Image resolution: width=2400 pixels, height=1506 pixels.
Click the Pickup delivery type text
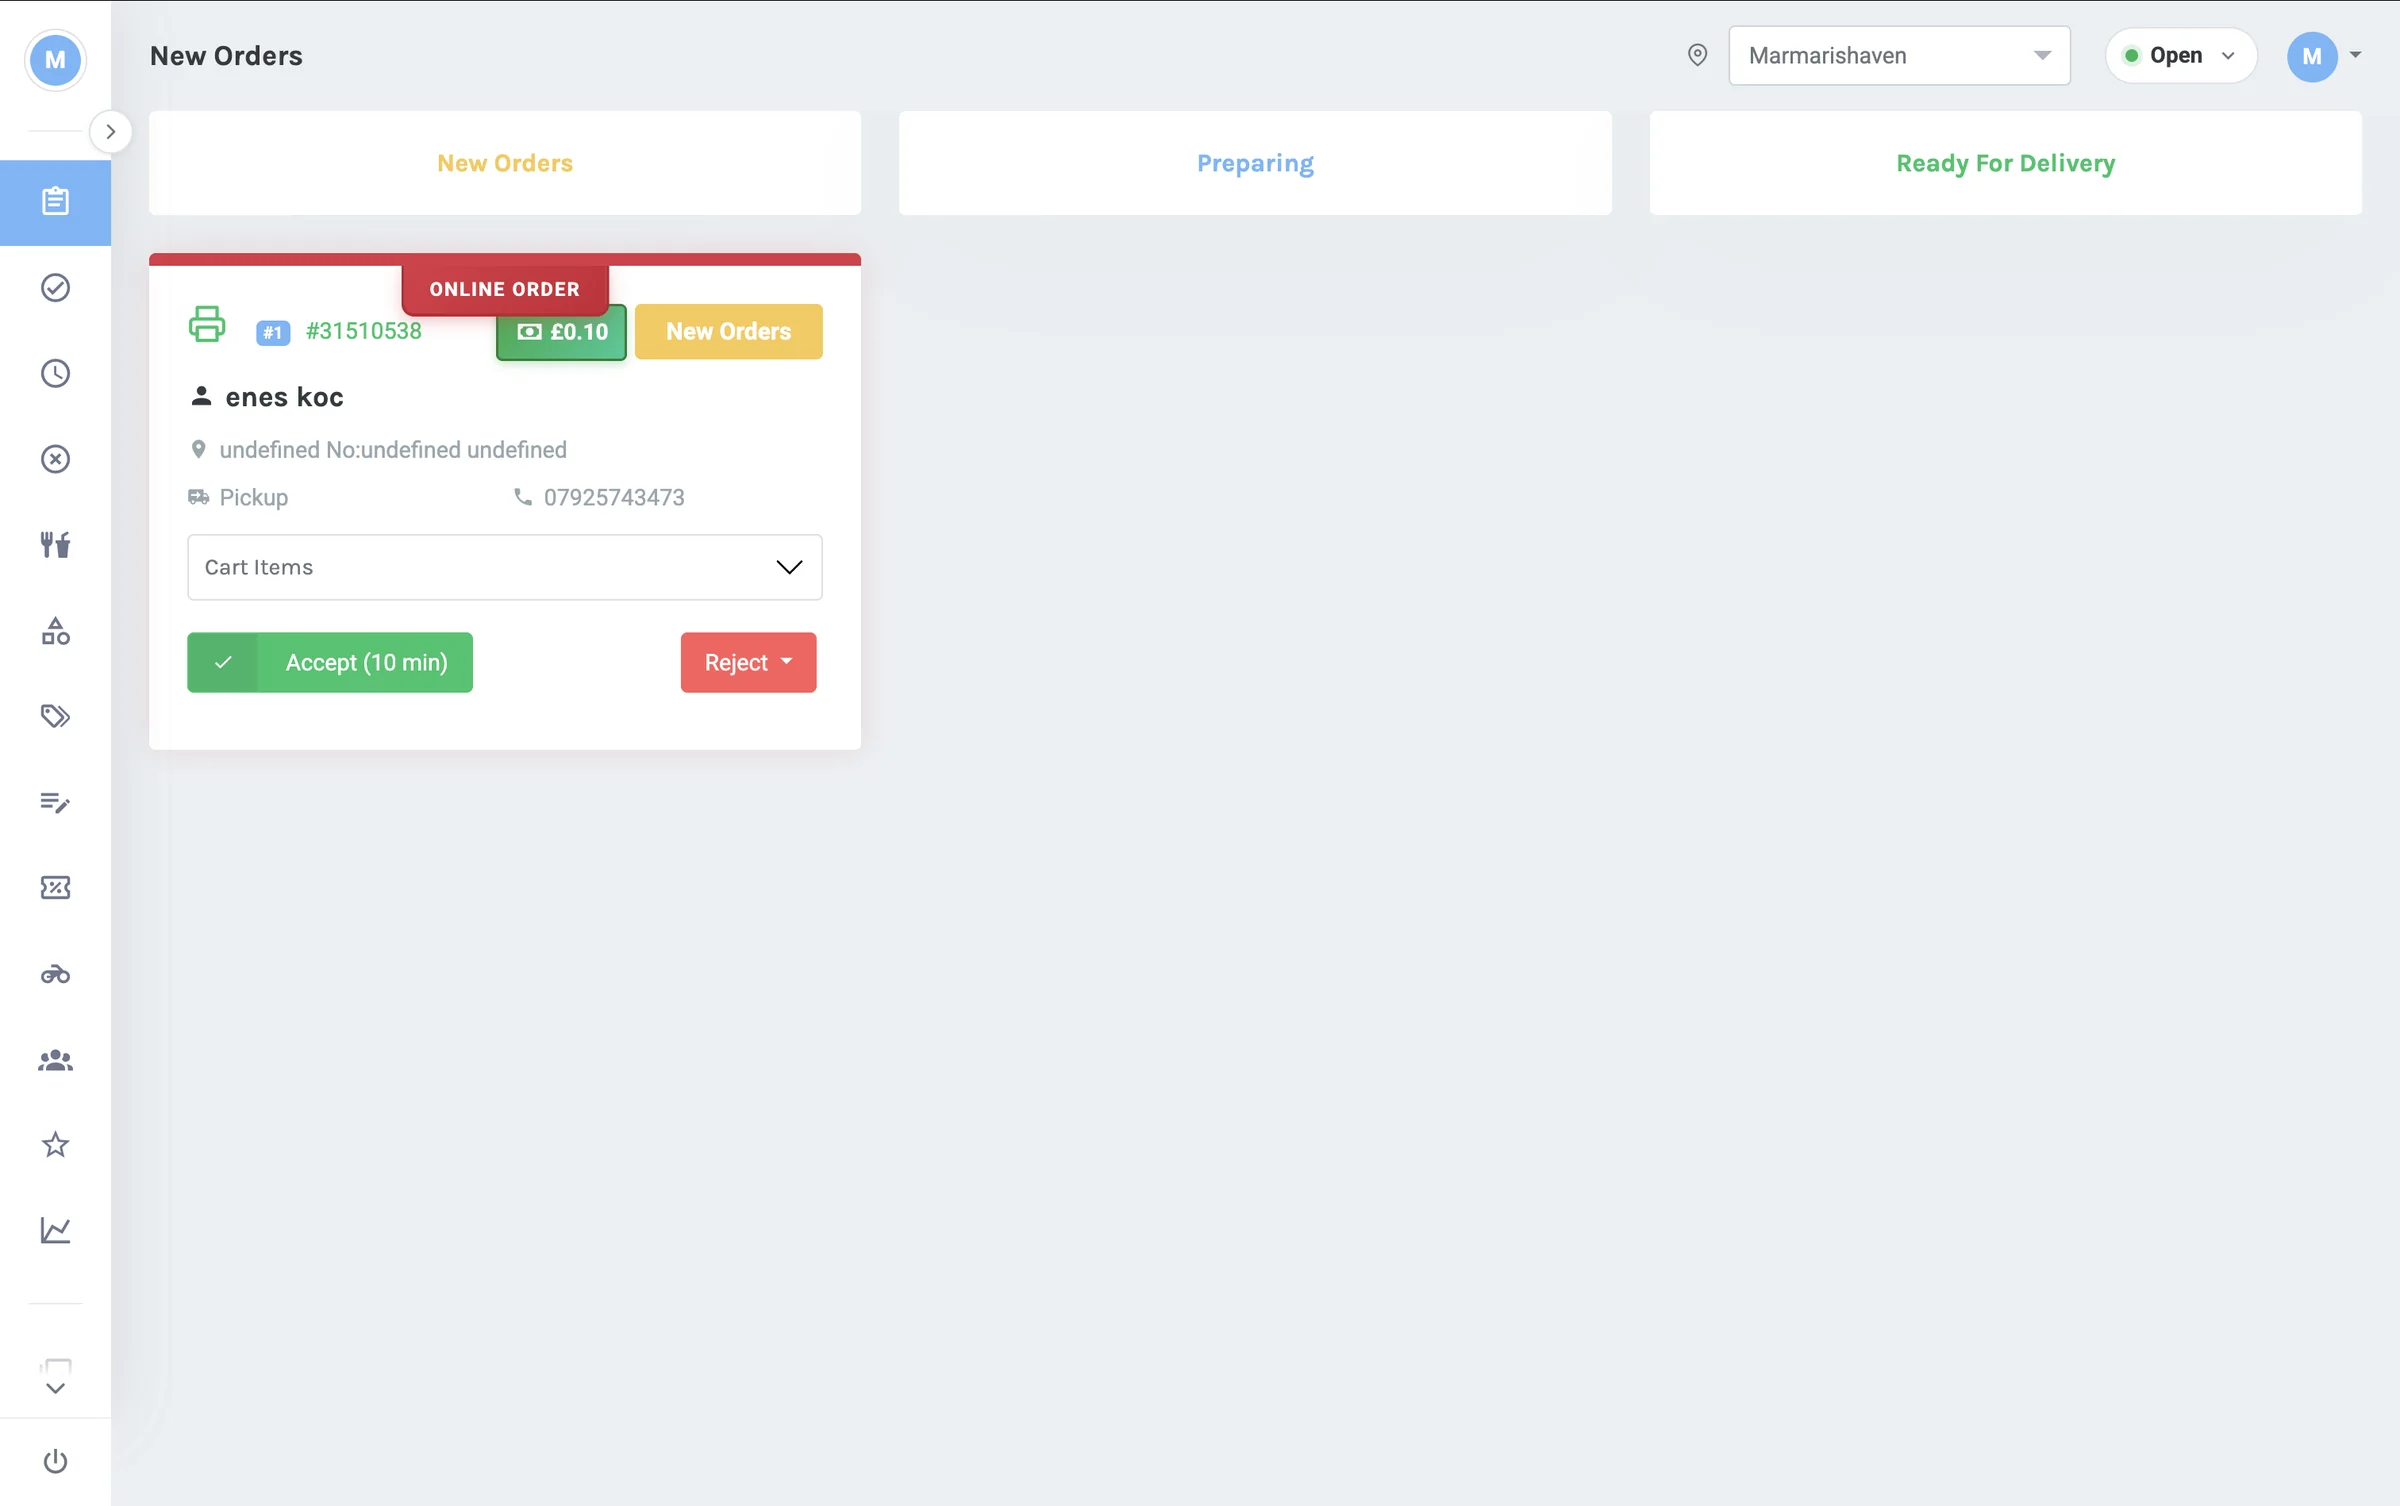pyautogui.click(x=254, y=497)
